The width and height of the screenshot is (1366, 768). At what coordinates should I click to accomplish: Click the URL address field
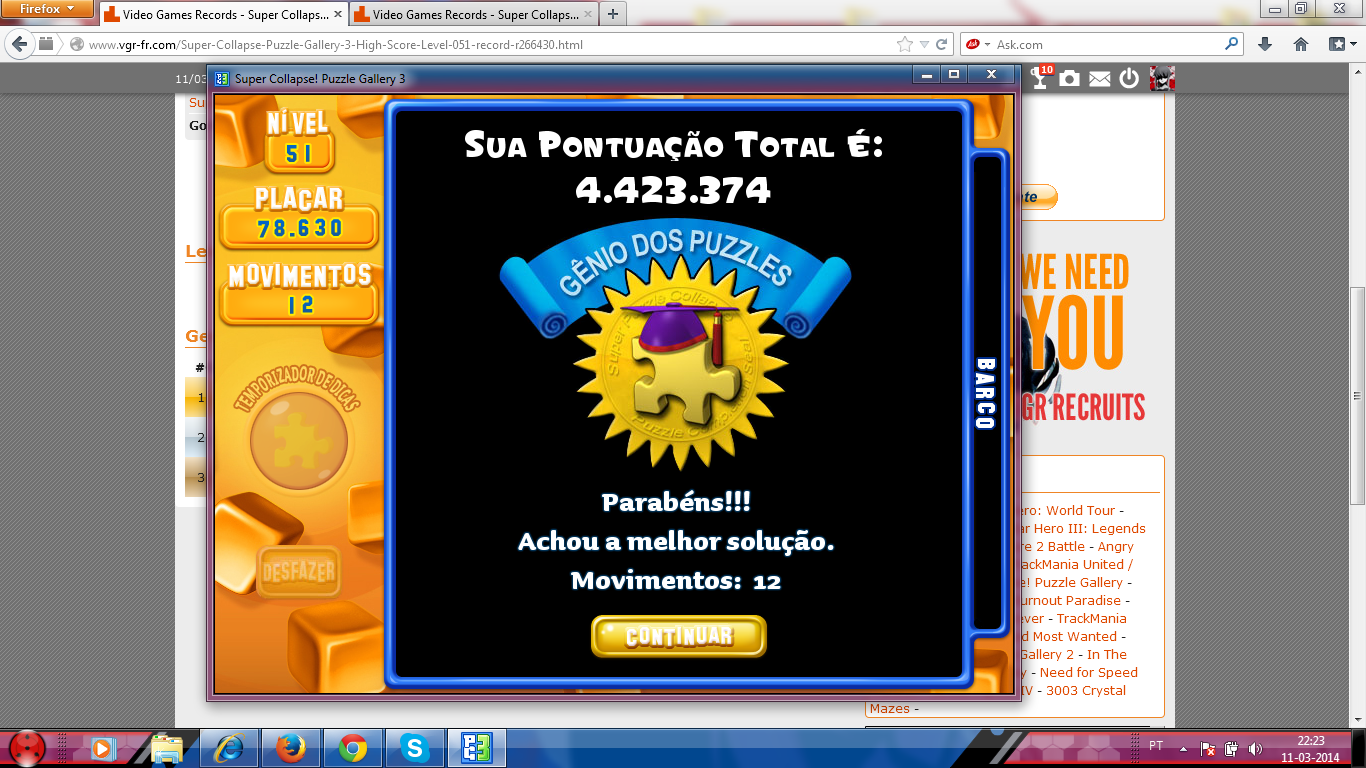480,45
